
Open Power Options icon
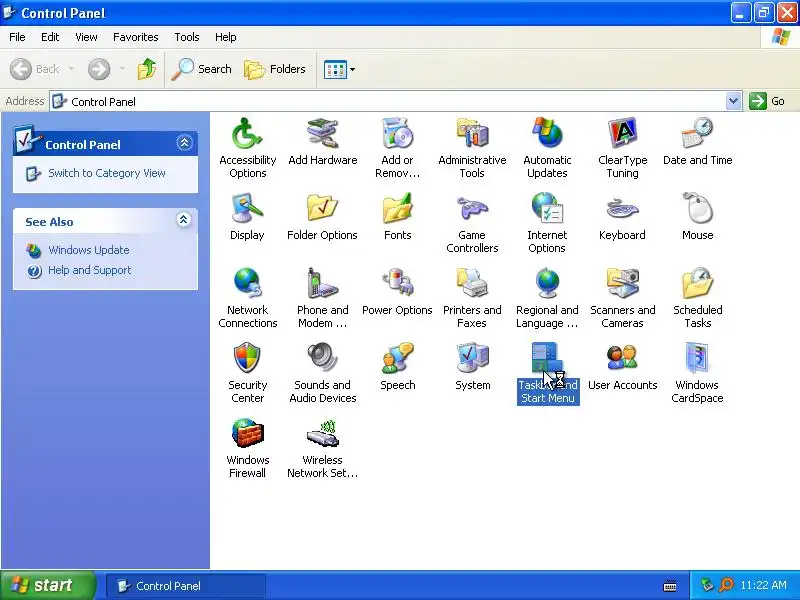(397, 283)
